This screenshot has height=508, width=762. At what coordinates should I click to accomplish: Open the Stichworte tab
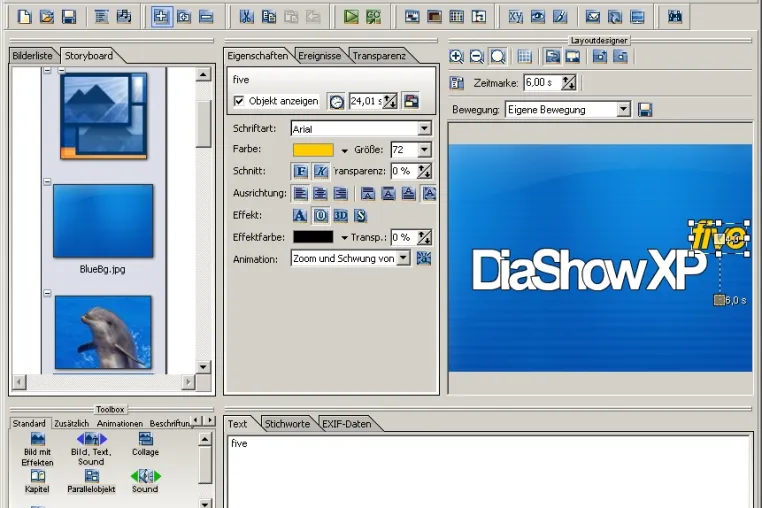287,424
